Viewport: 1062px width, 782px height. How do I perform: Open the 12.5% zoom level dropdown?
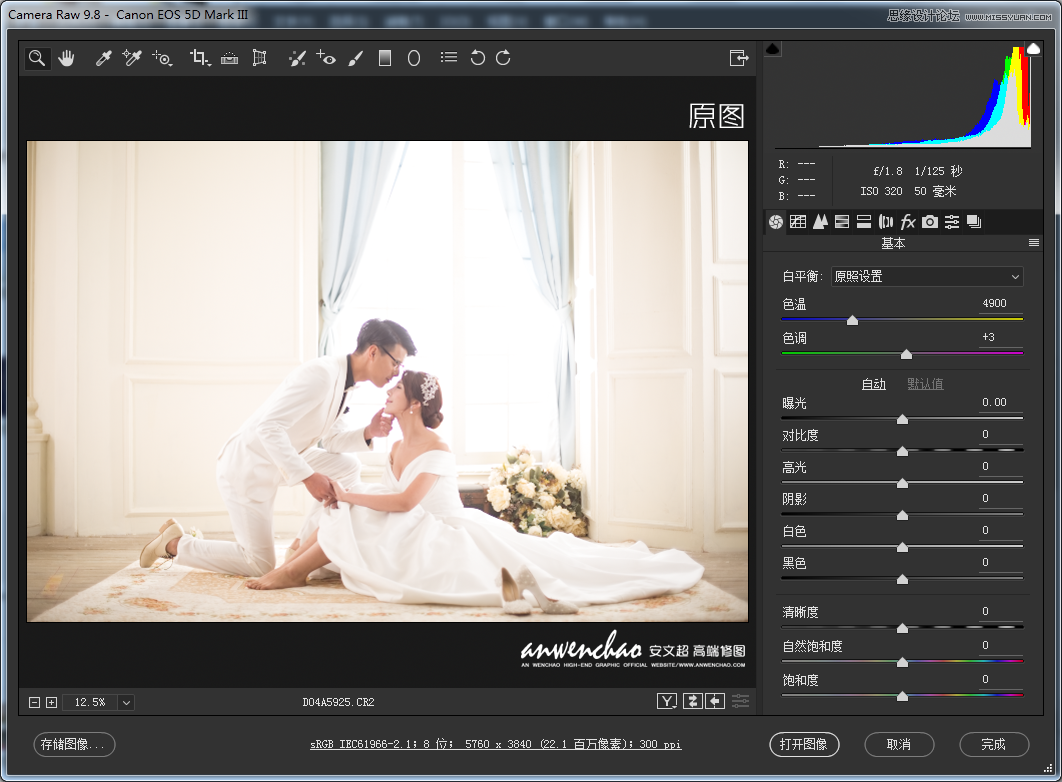125,702
